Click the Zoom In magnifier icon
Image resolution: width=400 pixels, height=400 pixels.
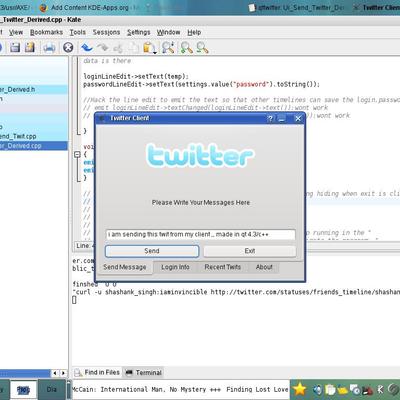(186, 48)
